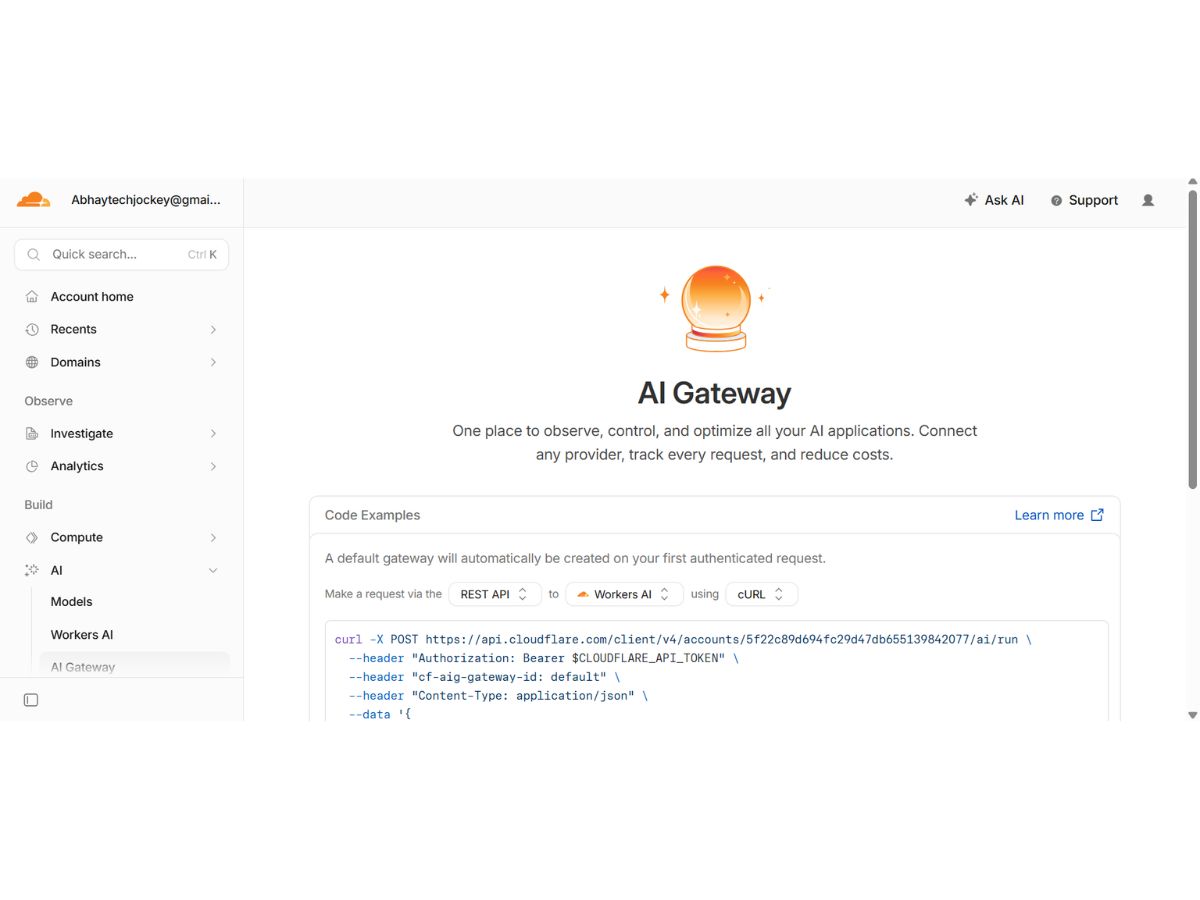Click the crystal ball AI Gateway illustration
This screenshot has width=1200, height=900.
(x=716, y=308)
